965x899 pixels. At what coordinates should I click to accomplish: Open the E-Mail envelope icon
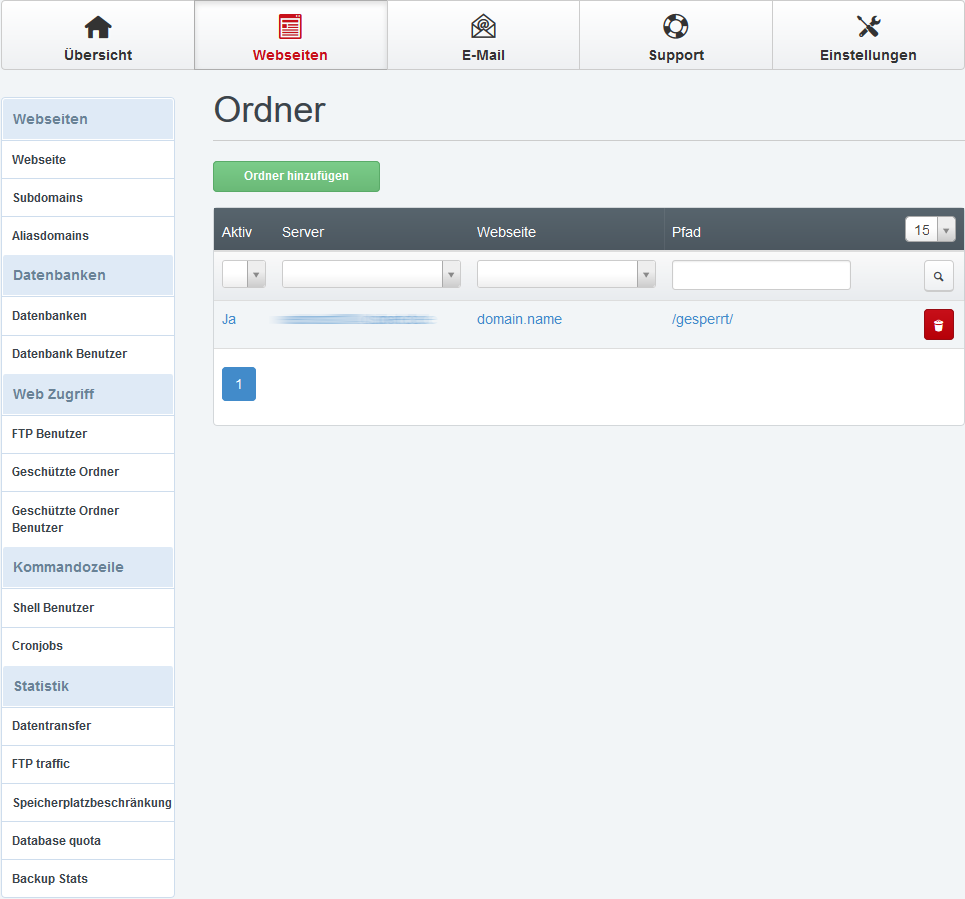[483, 27]
